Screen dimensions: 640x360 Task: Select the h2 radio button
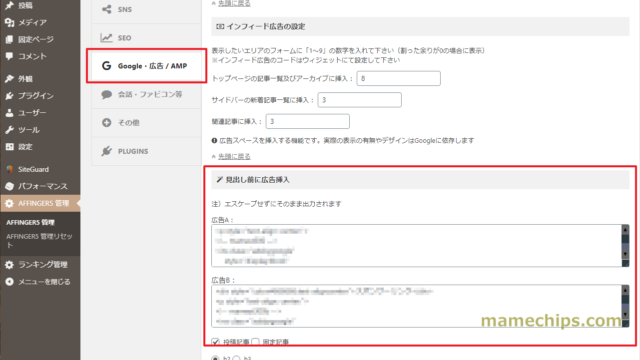click(x=216, y=358)
